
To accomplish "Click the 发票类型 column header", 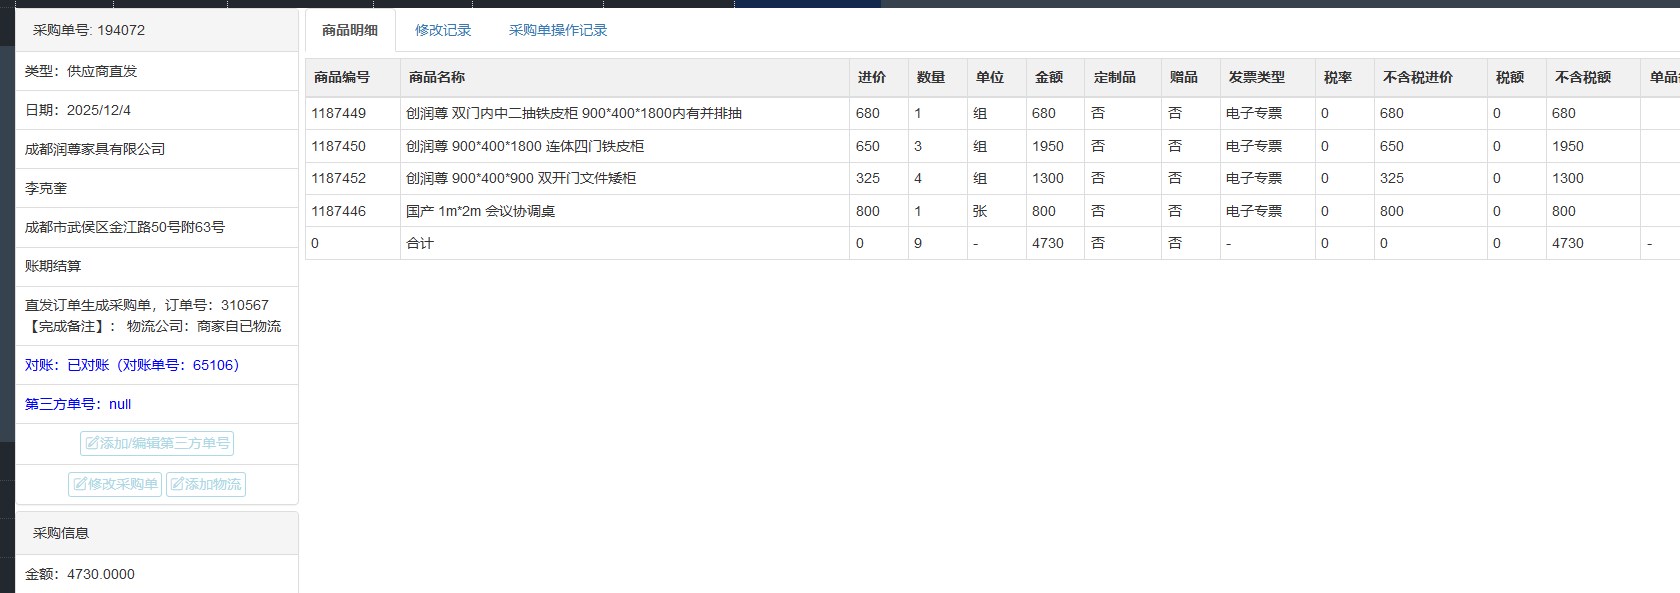I will tap(1256, 77).
